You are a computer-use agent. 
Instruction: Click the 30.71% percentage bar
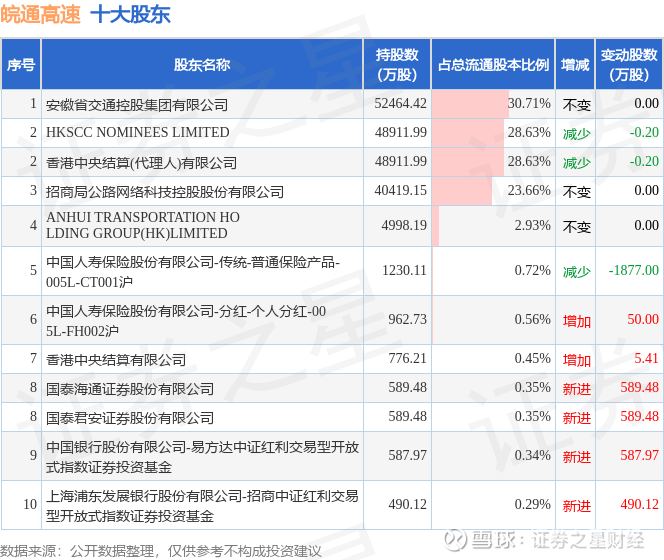(470, 104)
